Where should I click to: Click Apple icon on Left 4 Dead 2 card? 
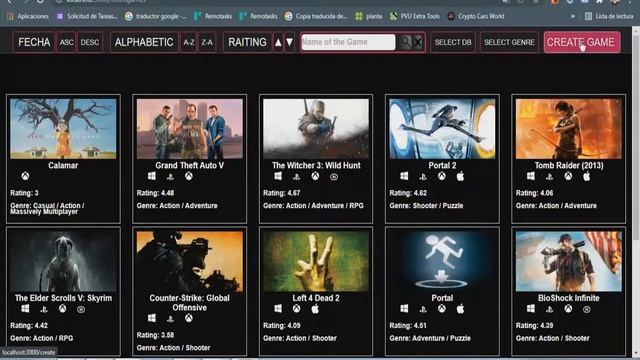[x=315, y=309]
